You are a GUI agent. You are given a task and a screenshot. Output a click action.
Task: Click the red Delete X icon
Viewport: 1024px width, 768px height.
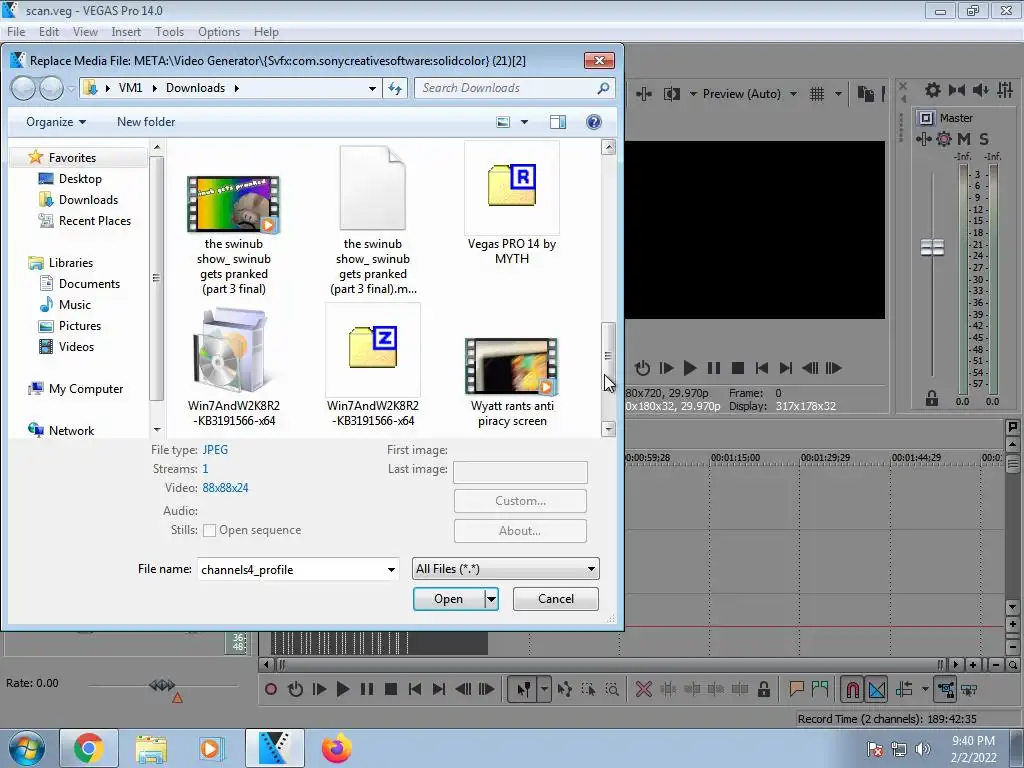[643, 689]
